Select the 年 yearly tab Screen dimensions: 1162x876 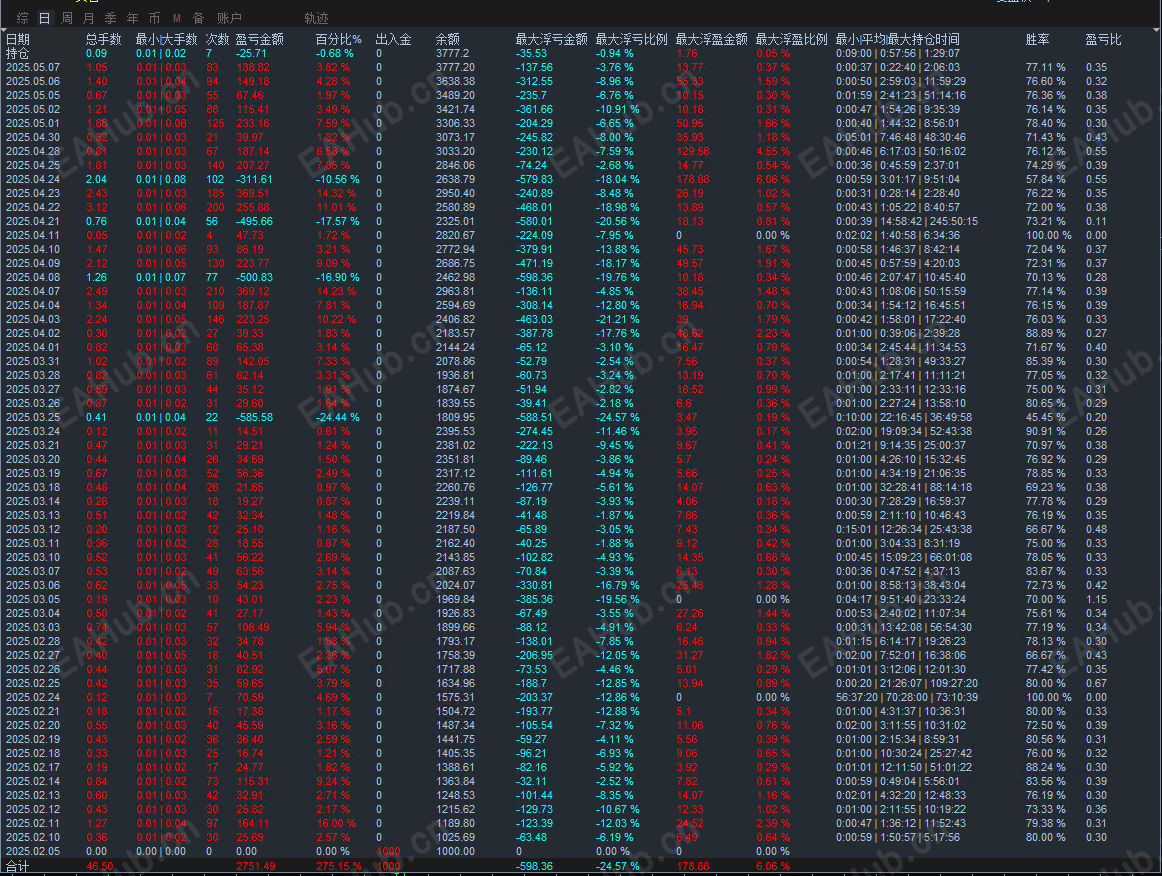133,18
